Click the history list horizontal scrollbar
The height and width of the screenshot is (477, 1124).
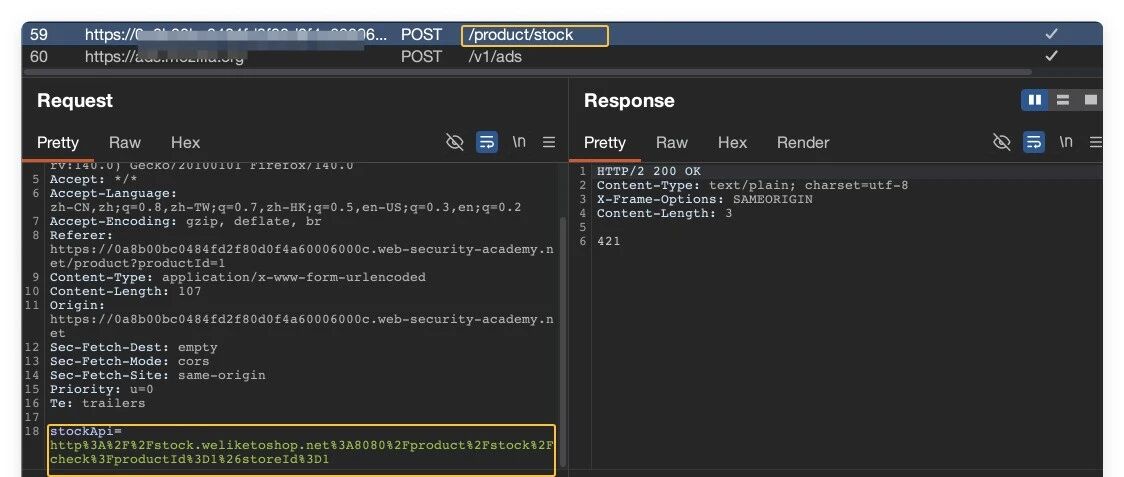528,72
